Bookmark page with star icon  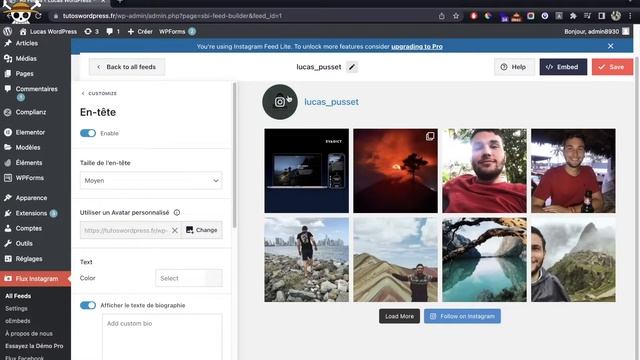456,16
